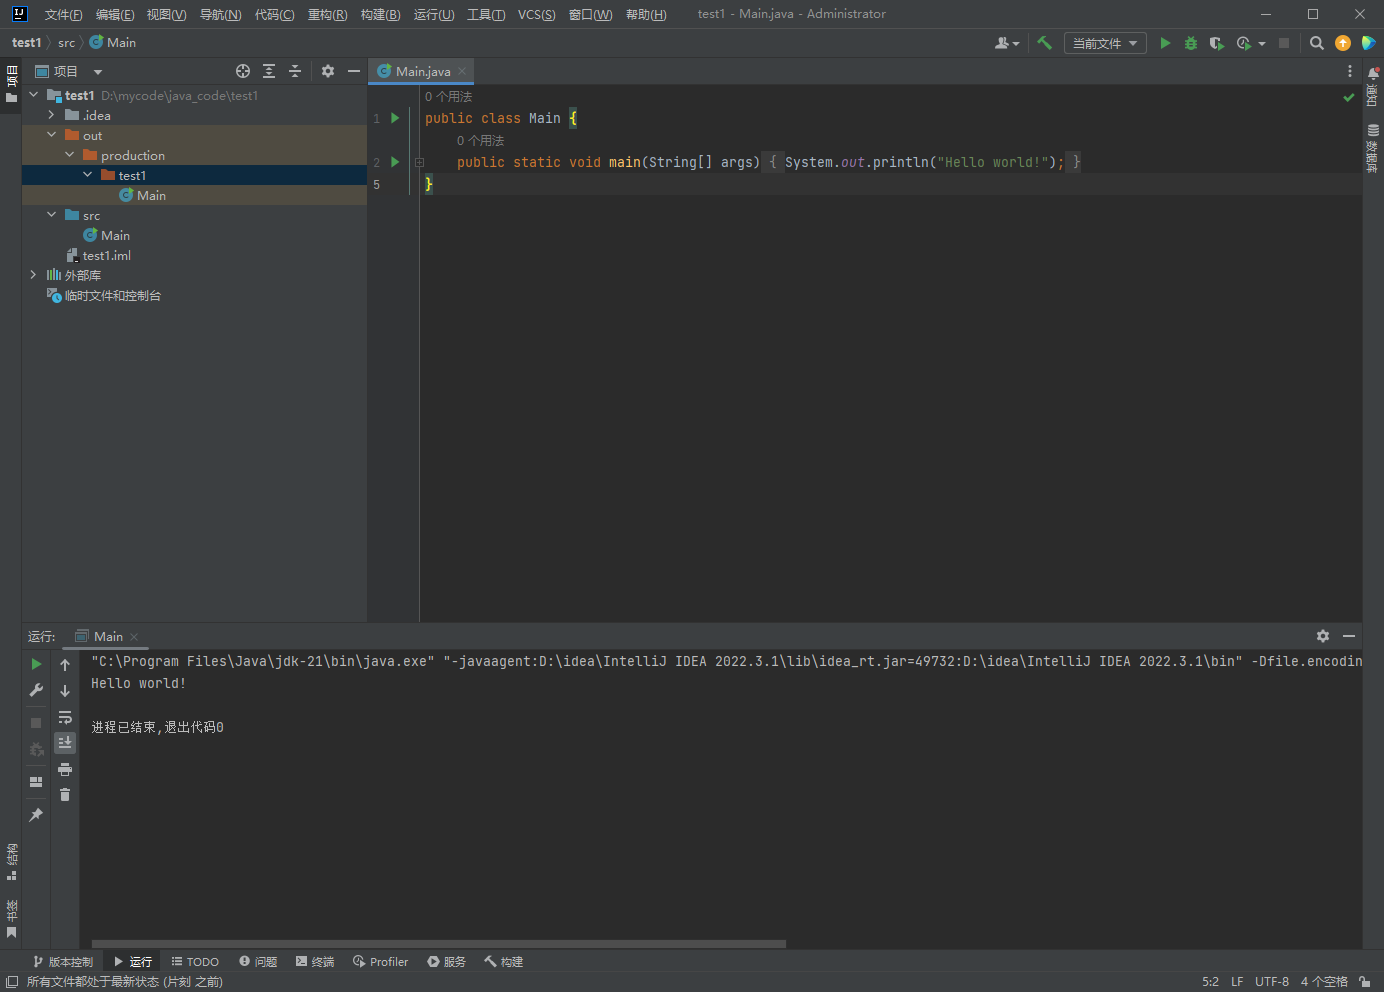Open editor tab options three dots
The height and width of the screenshot is (992, 1384).
pos(1350,71)
